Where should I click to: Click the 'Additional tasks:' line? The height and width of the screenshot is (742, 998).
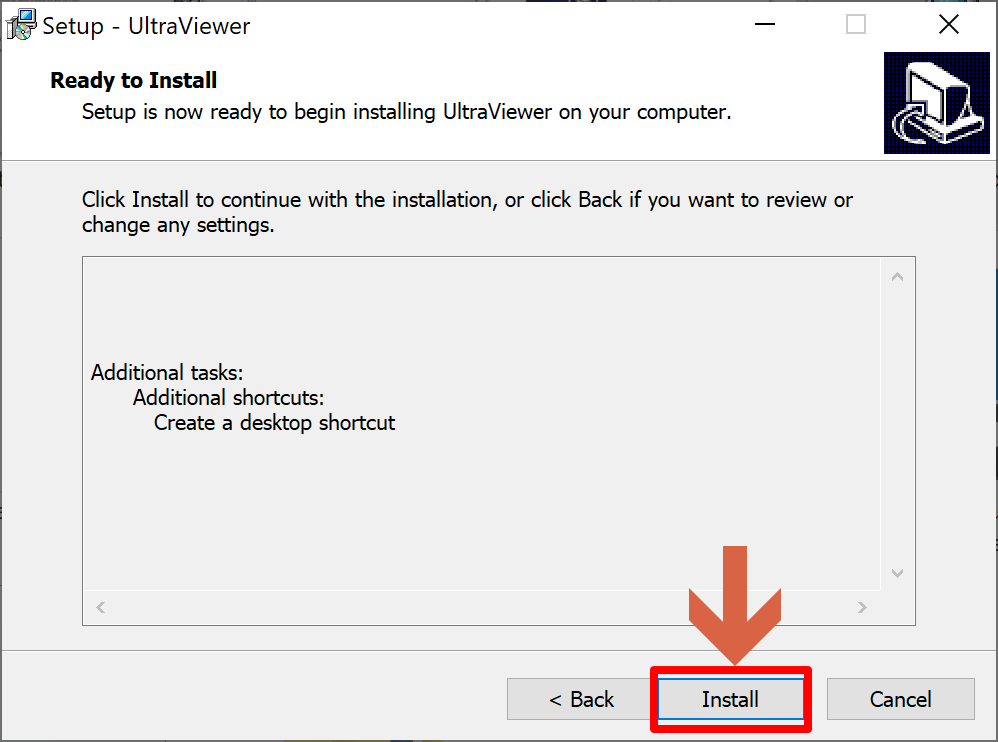point(167,372)
